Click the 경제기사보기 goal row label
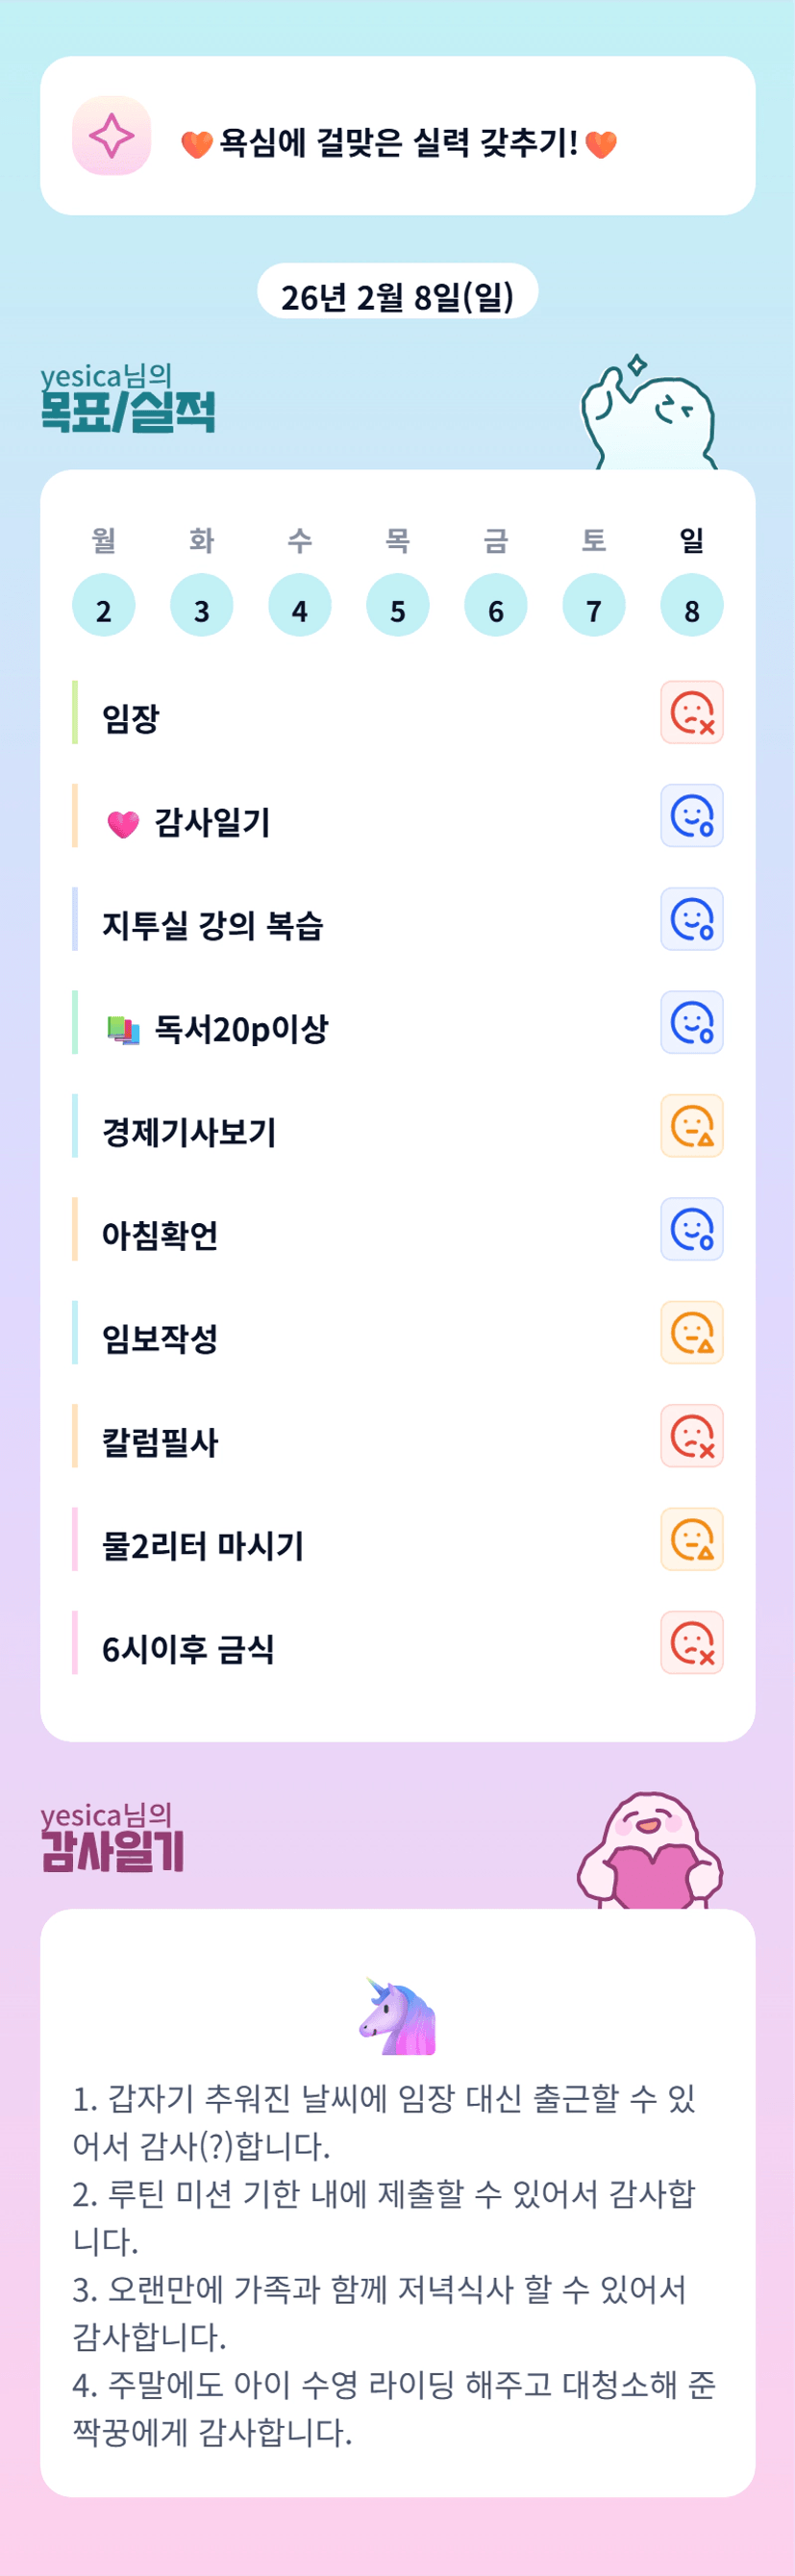Image resolution: width=795 pixels, height=2576 pixels. (x=189, y=1132)
